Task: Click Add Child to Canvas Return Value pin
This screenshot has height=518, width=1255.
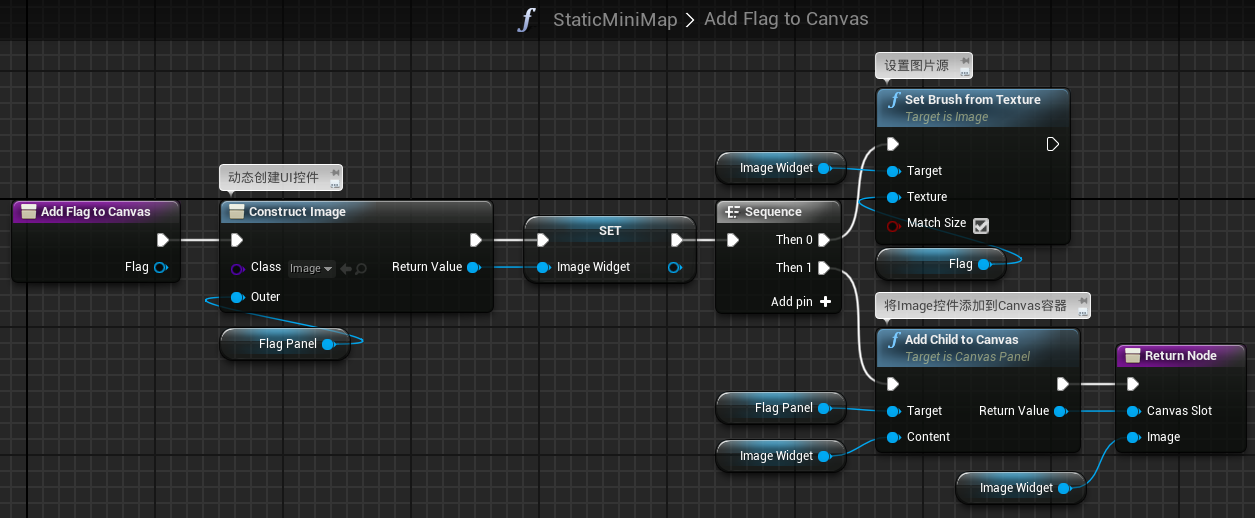Action: (1062, 411)
